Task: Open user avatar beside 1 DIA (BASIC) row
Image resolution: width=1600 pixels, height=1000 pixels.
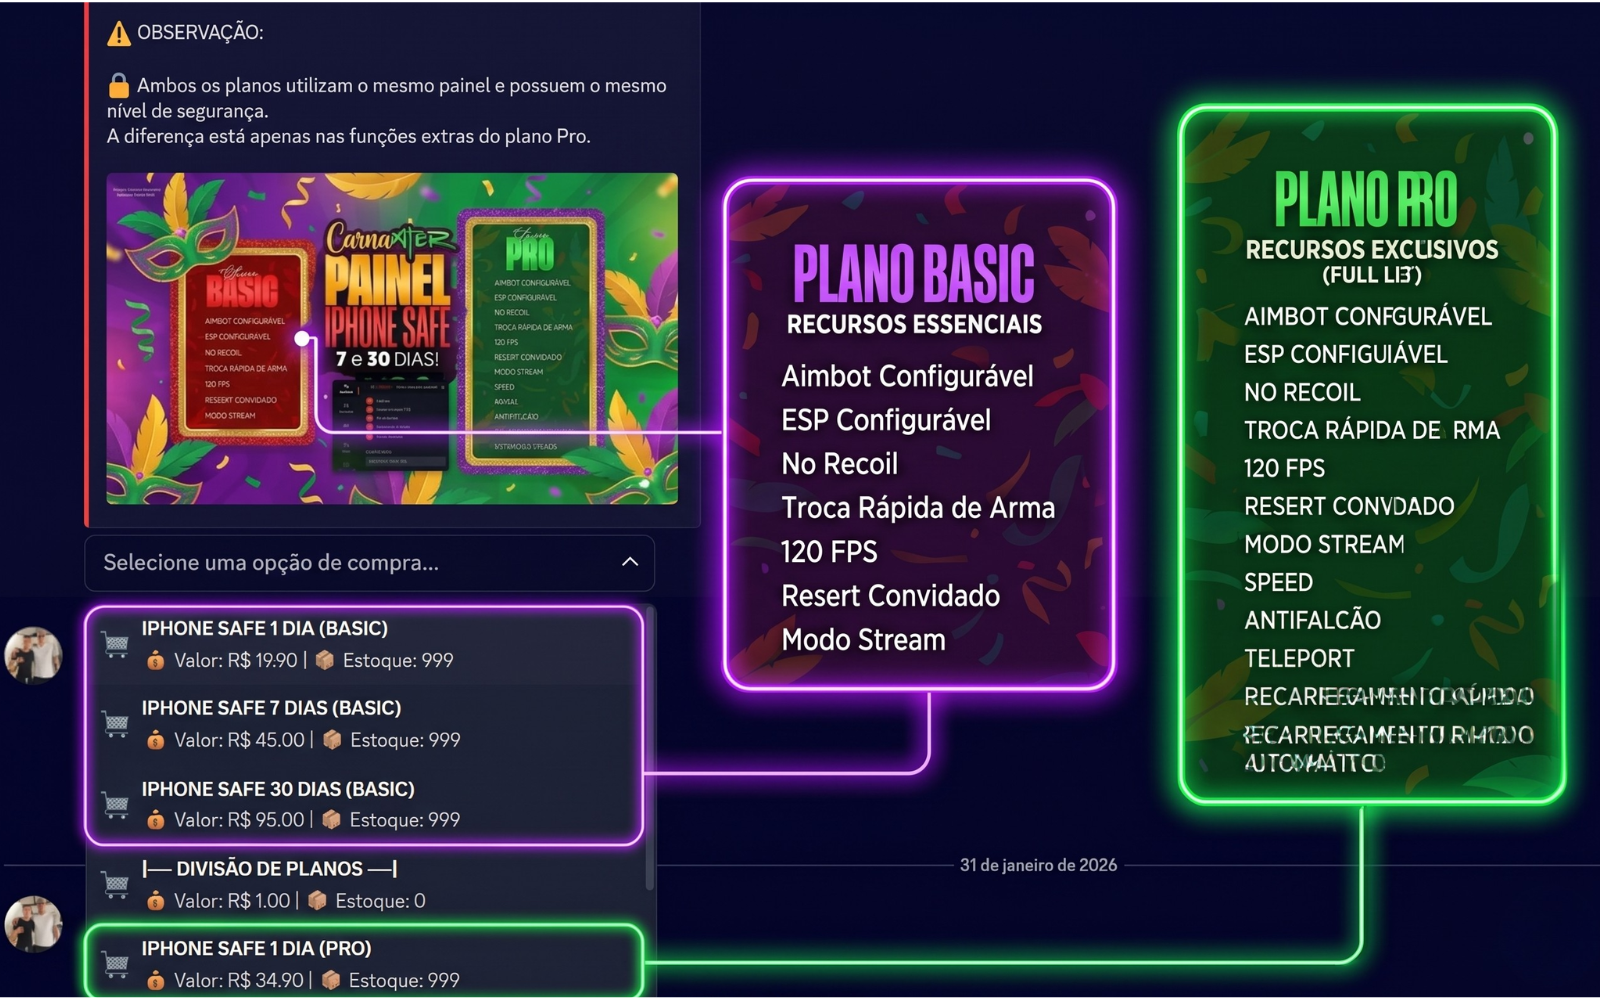Action: pyautogui.click(x=34, y=655)
